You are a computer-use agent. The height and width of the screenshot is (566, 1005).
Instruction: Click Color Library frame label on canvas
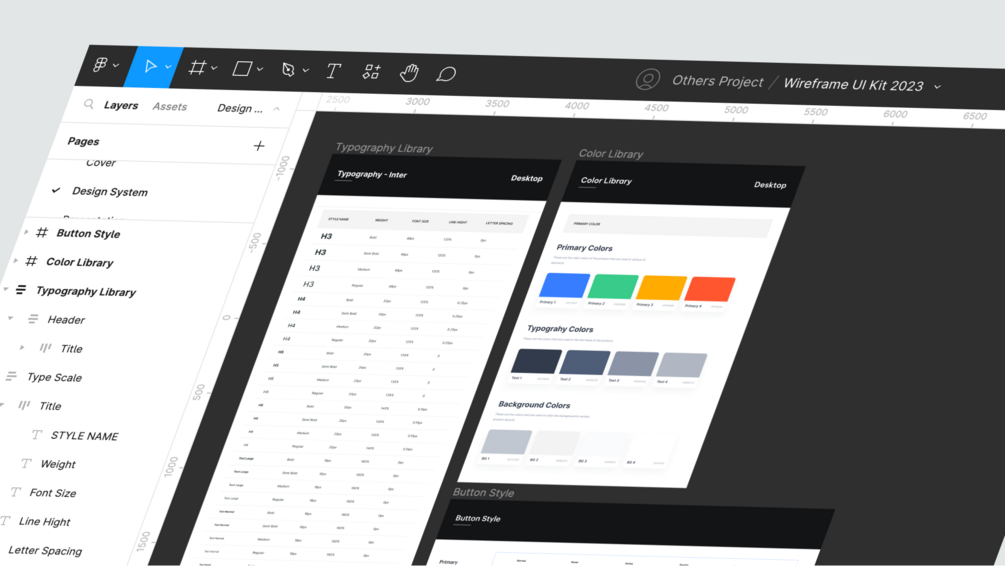611,154
